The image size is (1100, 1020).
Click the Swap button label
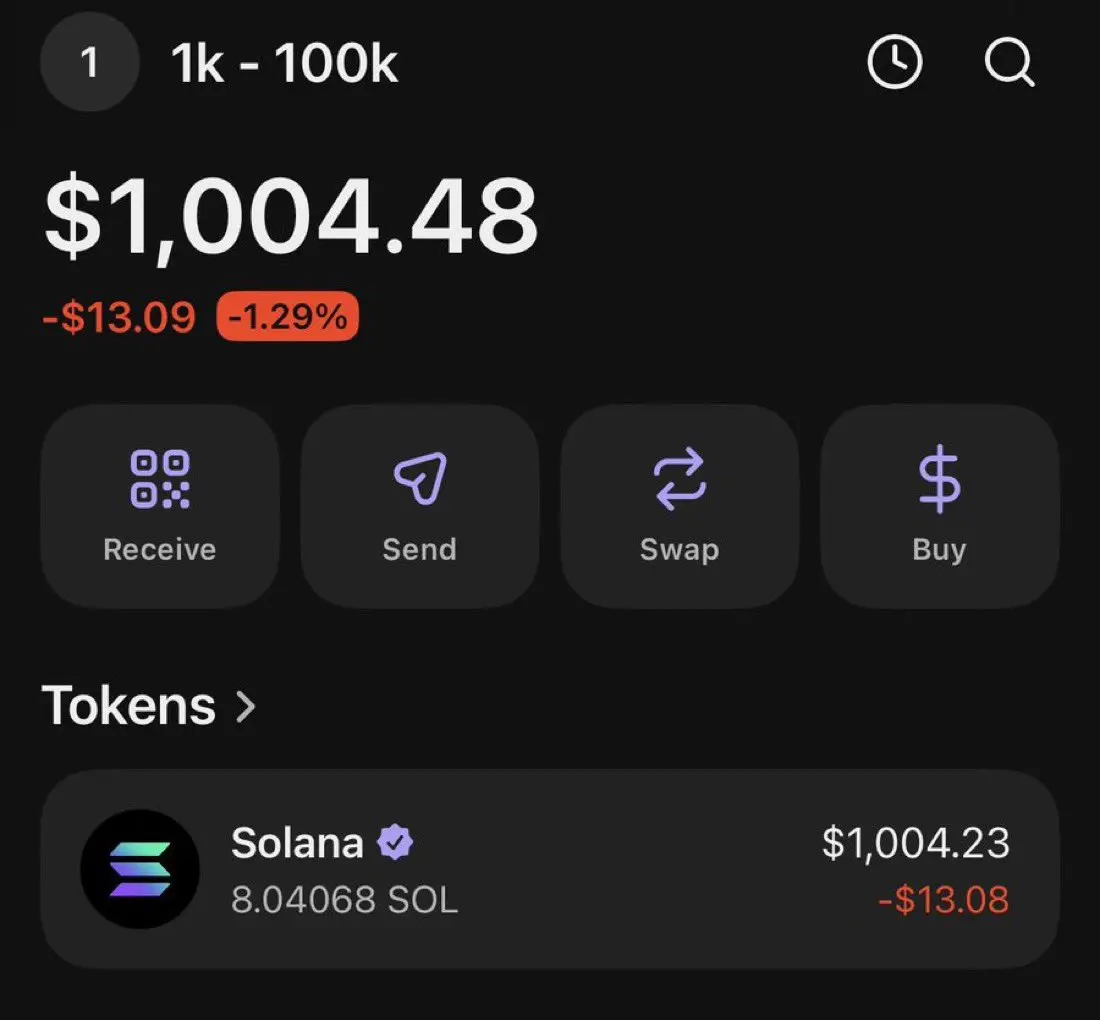680,551
